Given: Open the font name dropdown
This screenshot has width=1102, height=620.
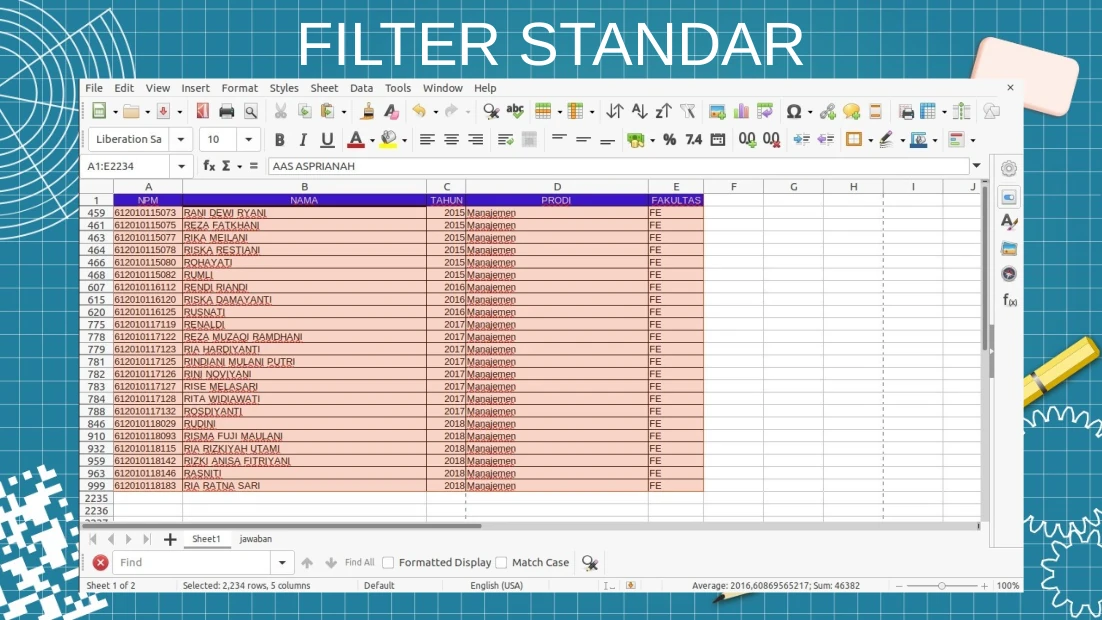Looking at the screenshot, I should pos(181,140).
